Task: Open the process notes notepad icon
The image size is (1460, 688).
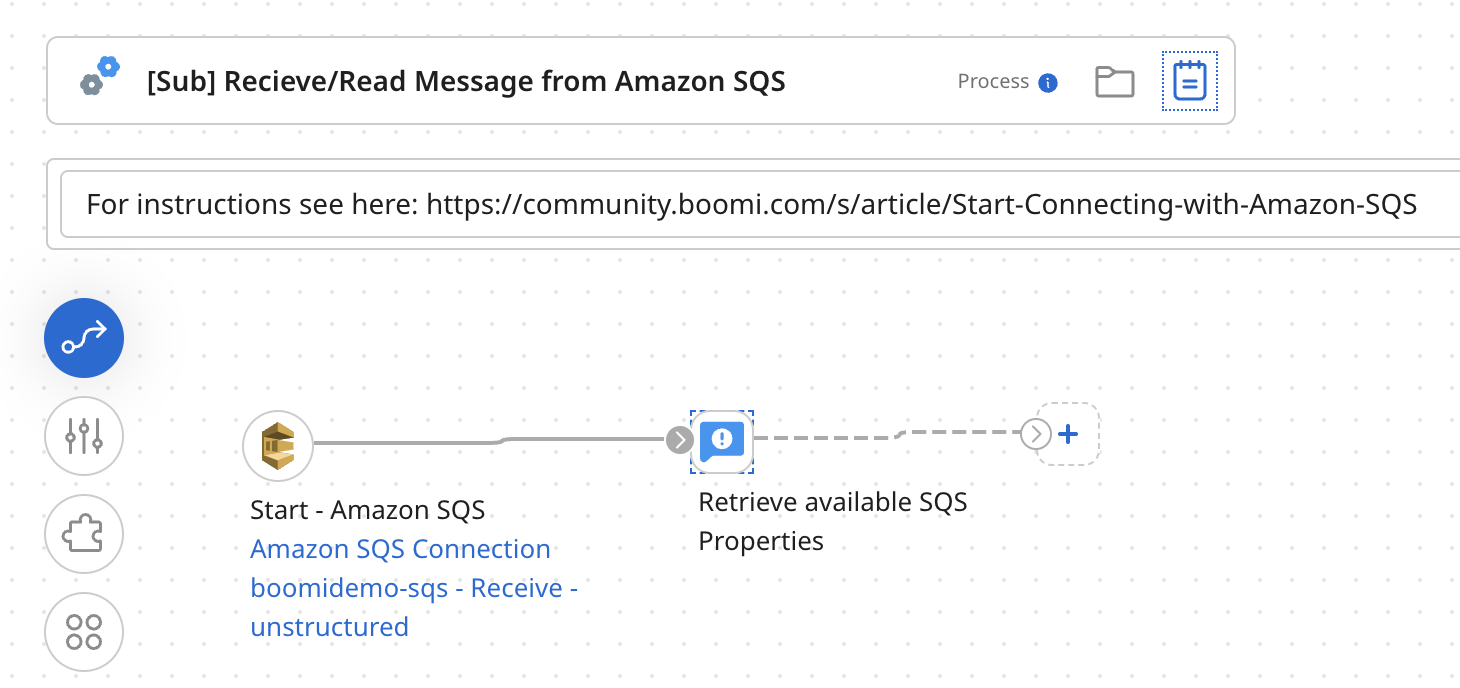Action: tap(1189, 82)
